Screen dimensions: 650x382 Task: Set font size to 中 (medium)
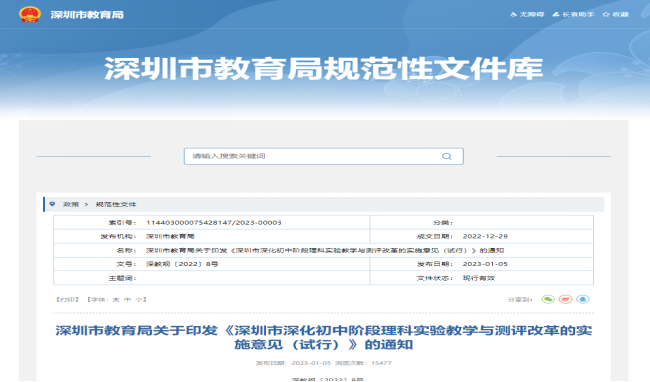point(127,299)
